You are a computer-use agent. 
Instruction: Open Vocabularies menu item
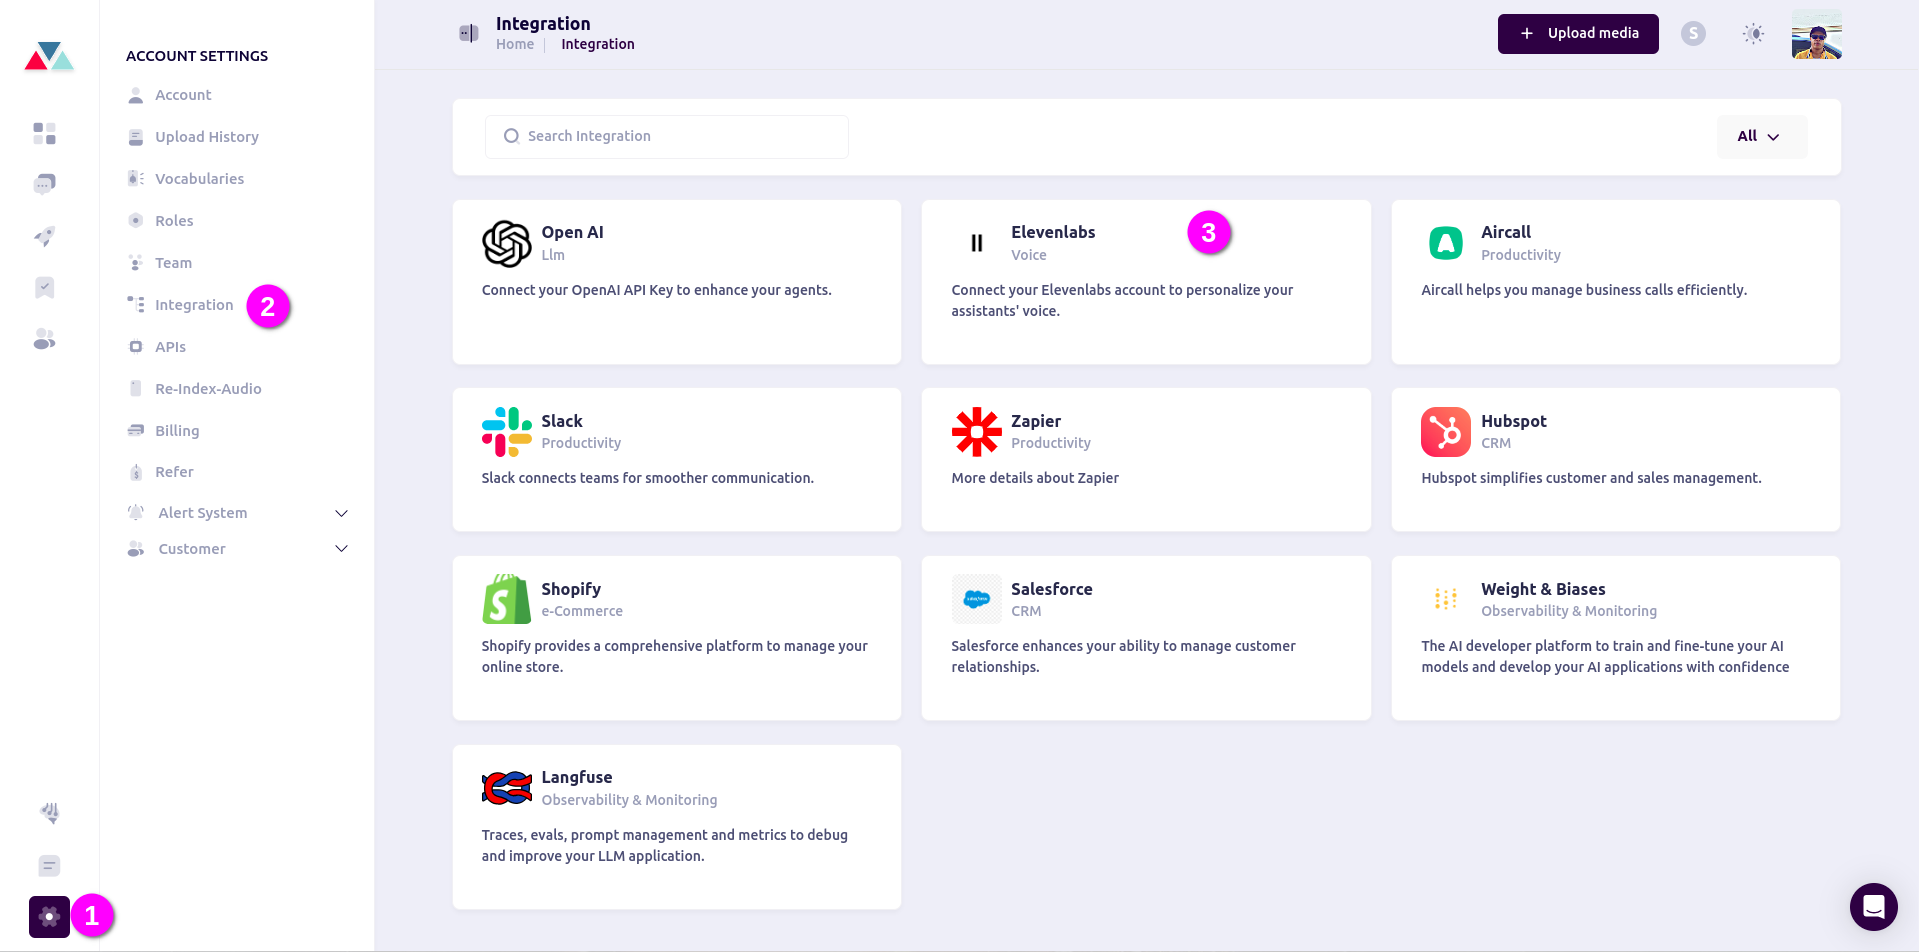199,179
